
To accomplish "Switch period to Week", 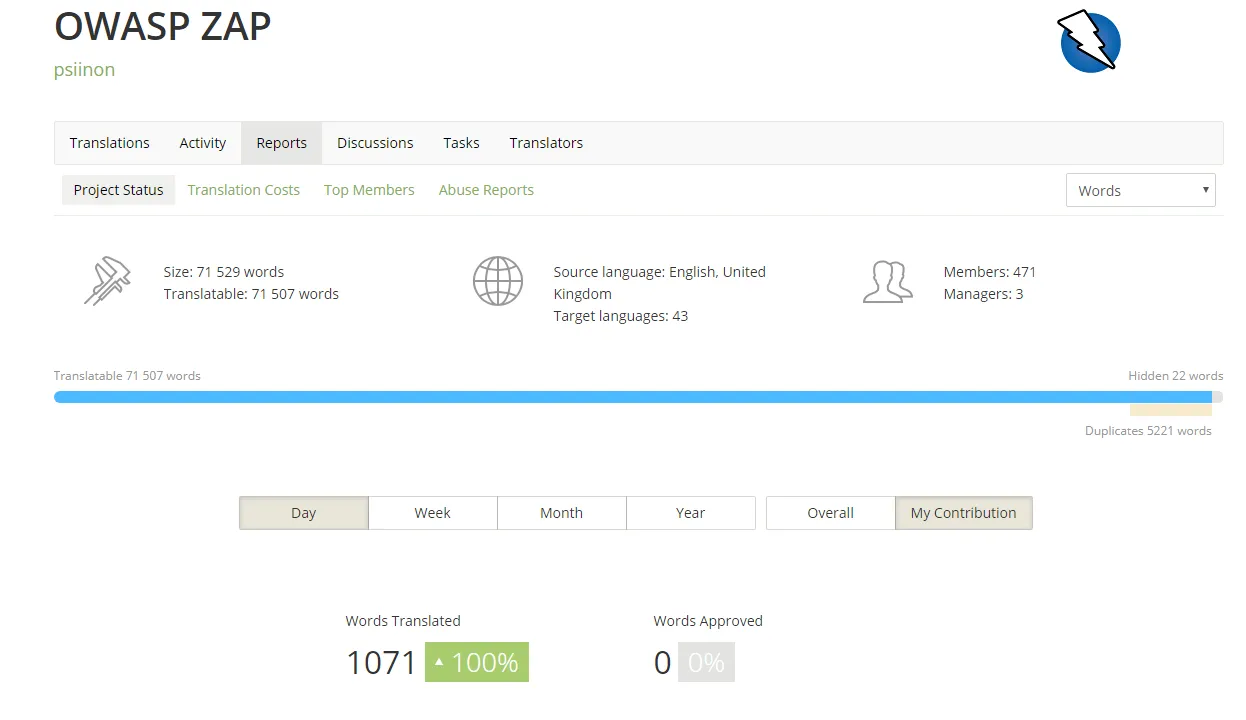I will [433, 513].
